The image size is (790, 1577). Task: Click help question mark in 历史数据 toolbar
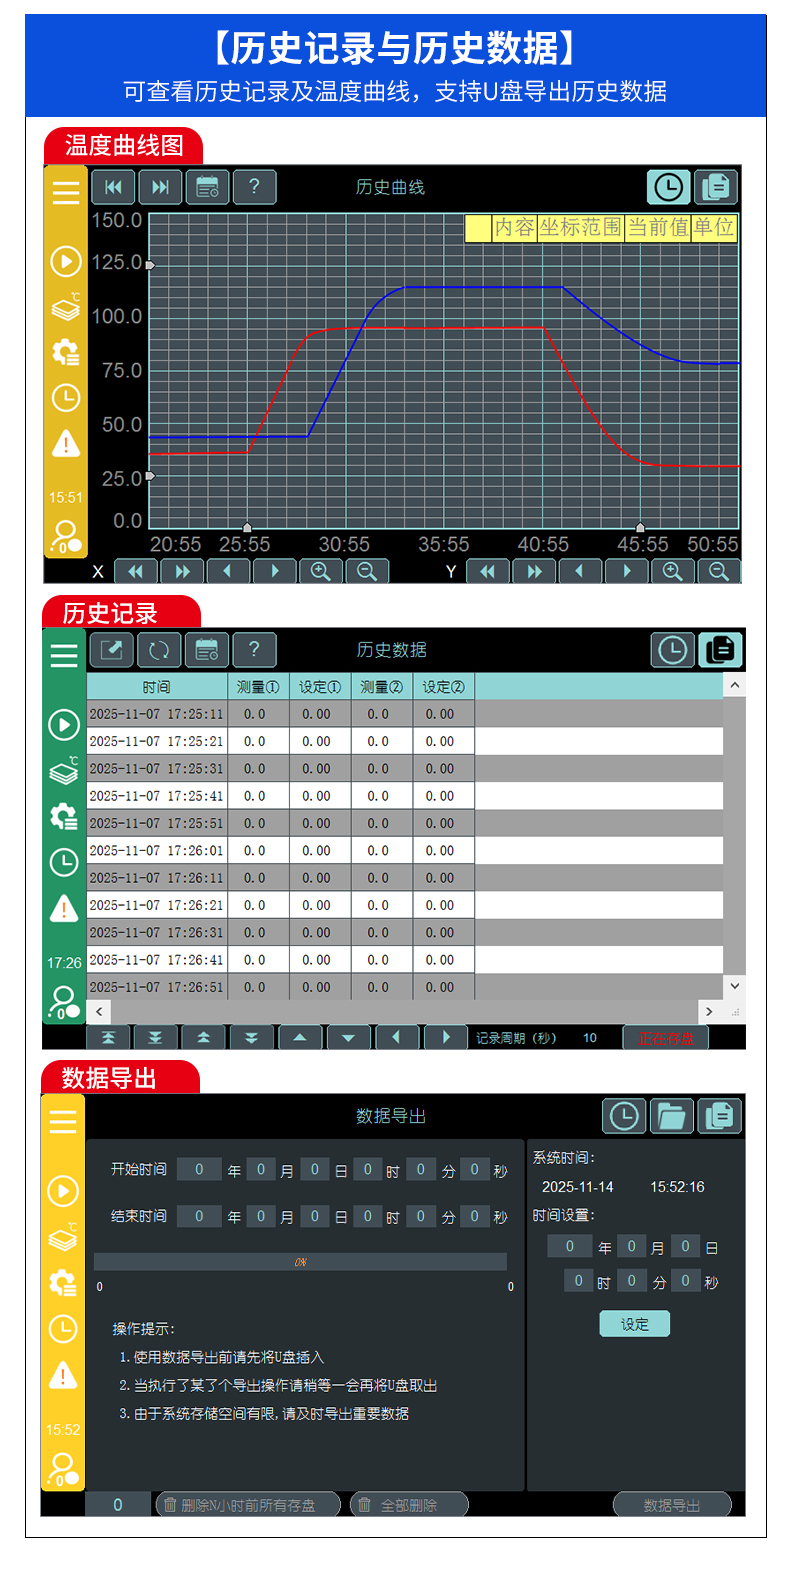pyautogui.click(x=254, y=650)
